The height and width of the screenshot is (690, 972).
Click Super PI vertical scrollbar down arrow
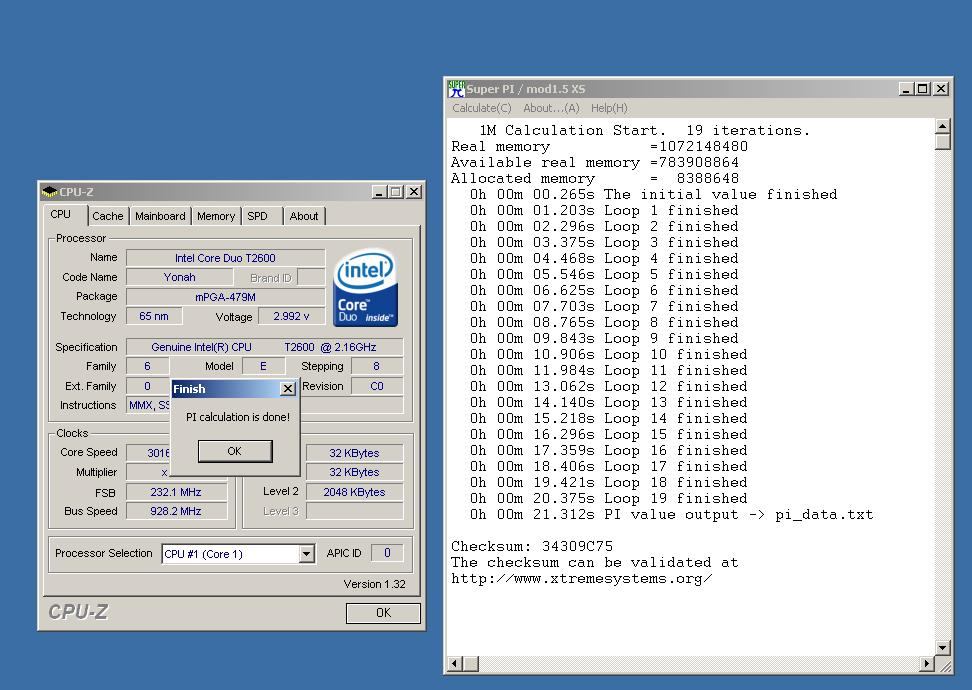point(942,648)
